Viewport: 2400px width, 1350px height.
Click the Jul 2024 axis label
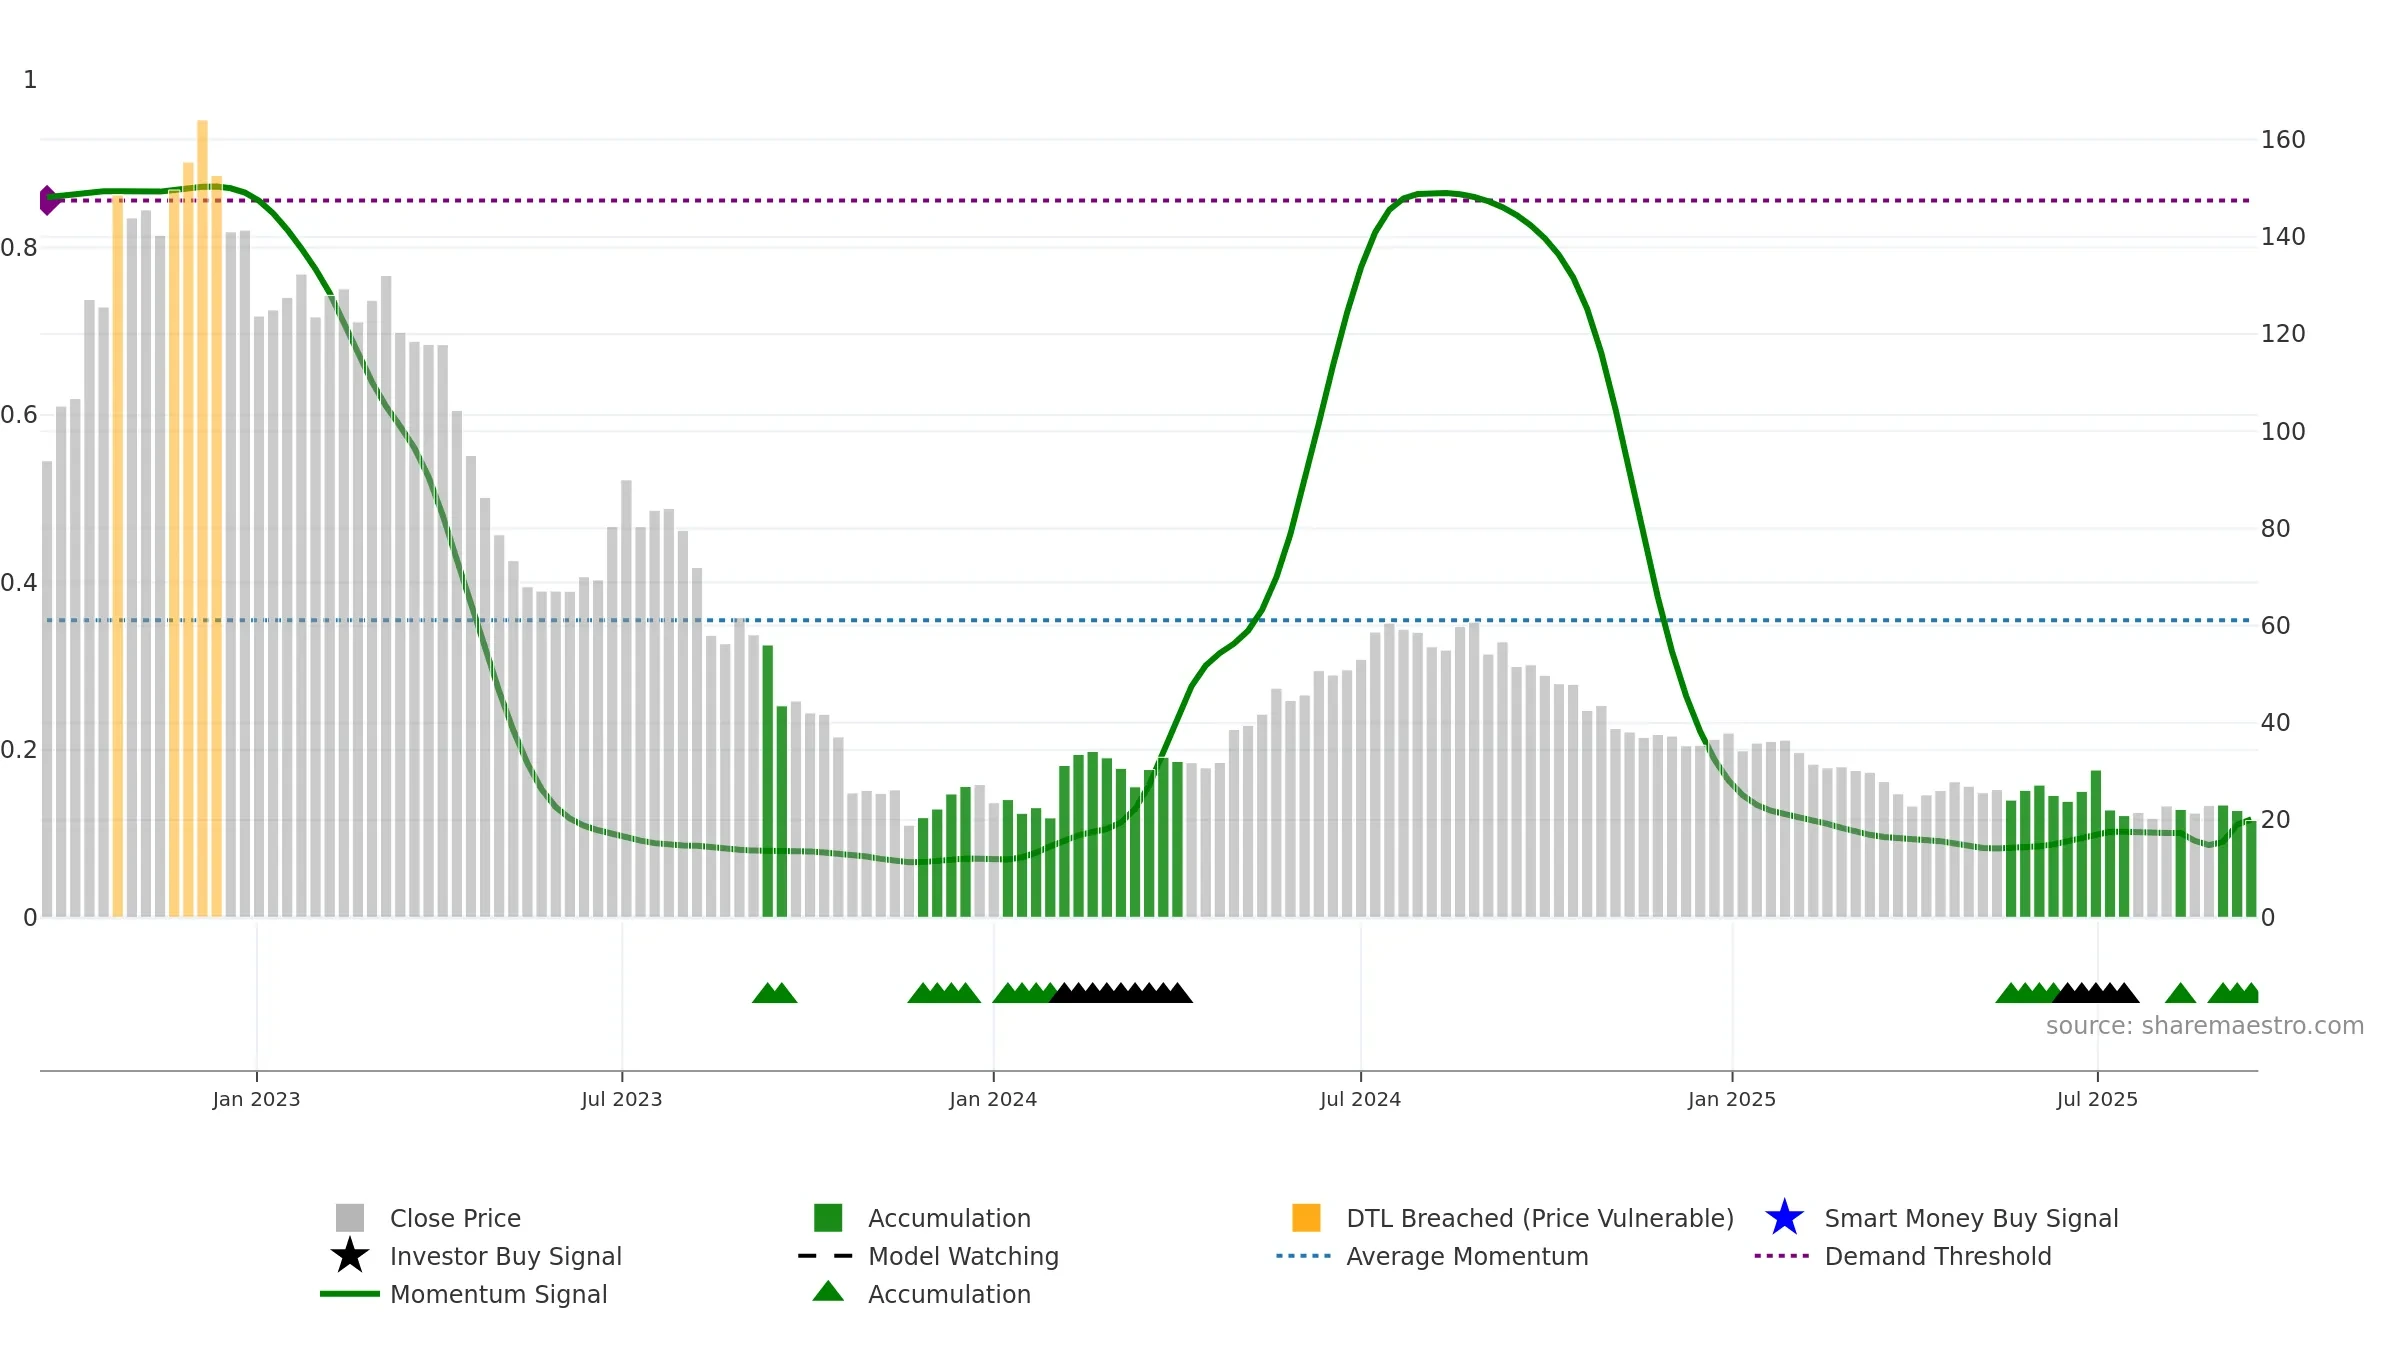pos(1360,1099)
